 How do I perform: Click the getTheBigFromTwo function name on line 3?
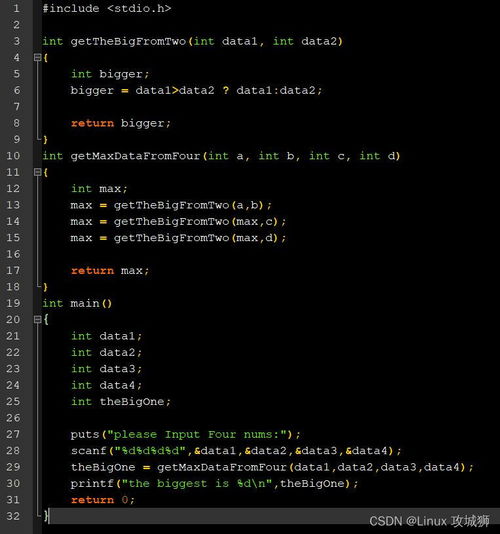coord(128,41)
